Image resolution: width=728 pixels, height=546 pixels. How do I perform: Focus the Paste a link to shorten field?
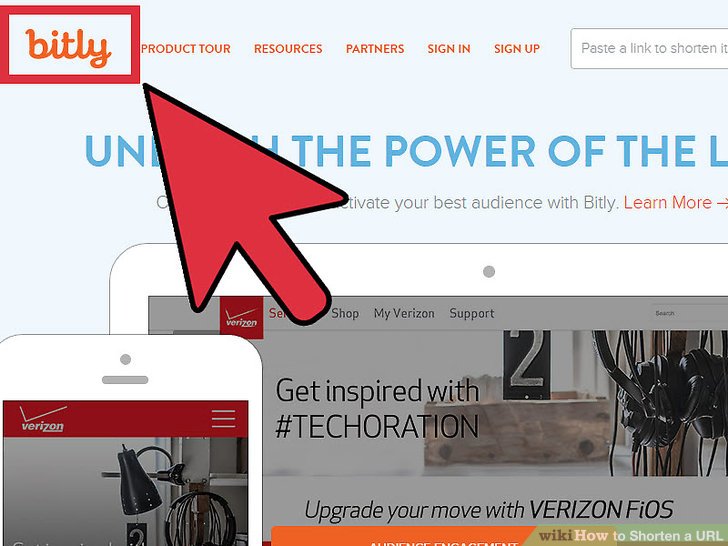(649, 48)
